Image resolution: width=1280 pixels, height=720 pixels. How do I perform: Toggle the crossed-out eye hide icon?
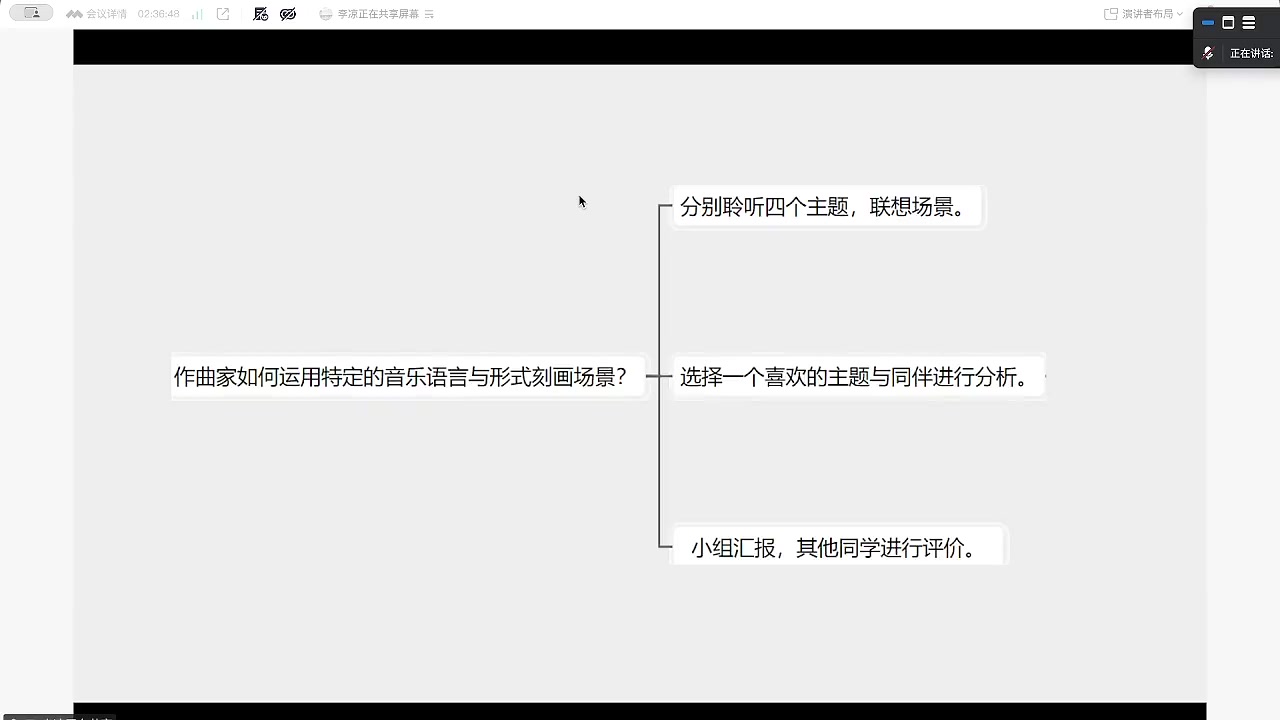[x=288, y=14]
